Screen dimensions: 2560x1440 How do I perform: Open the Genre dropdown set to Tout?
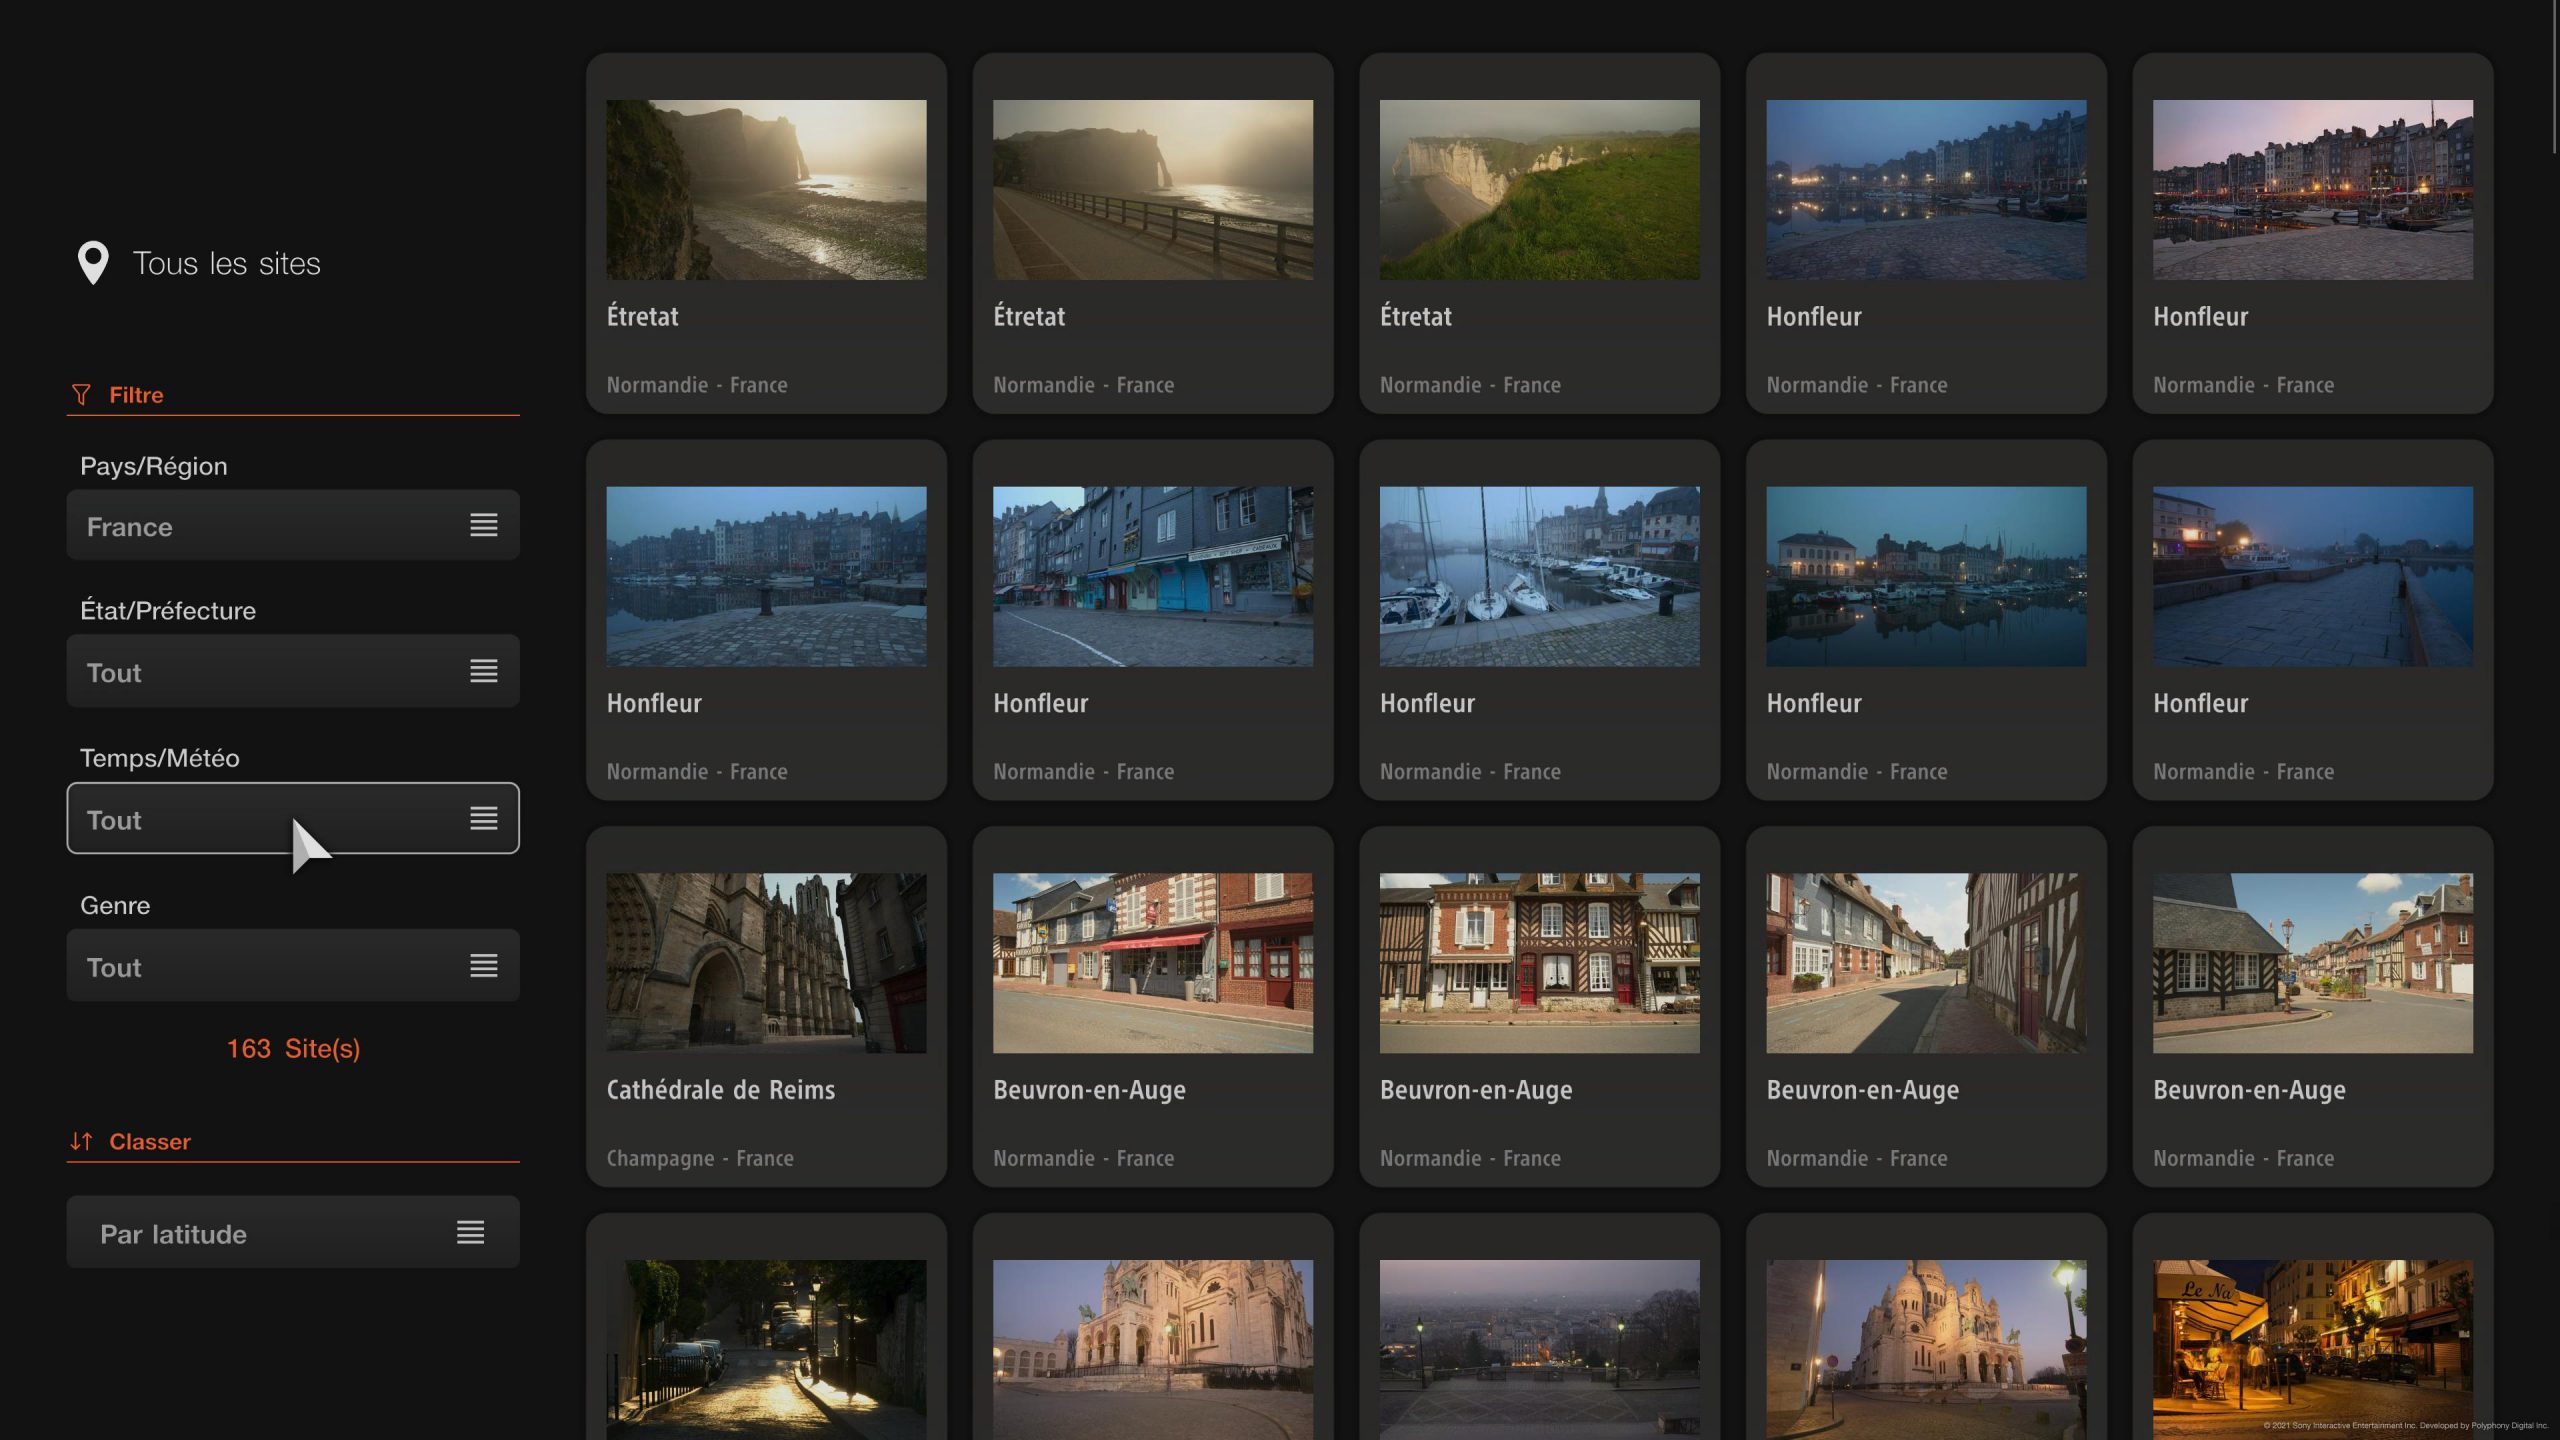(293, 965)
